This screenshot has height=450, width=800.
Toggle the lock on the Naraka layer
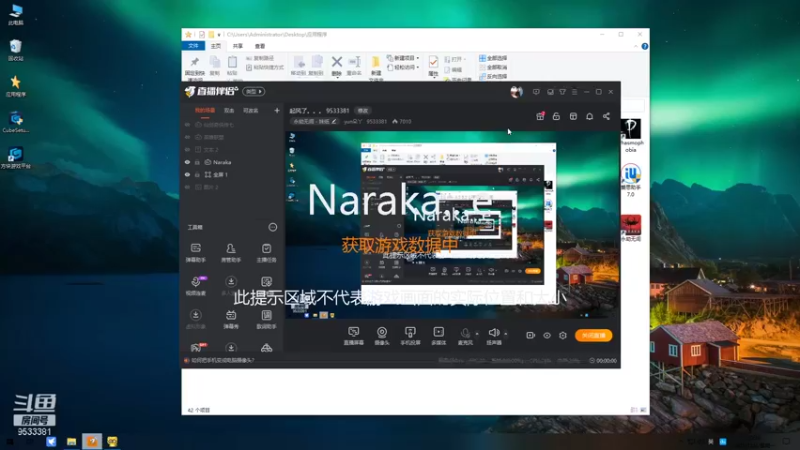point(197,162)
